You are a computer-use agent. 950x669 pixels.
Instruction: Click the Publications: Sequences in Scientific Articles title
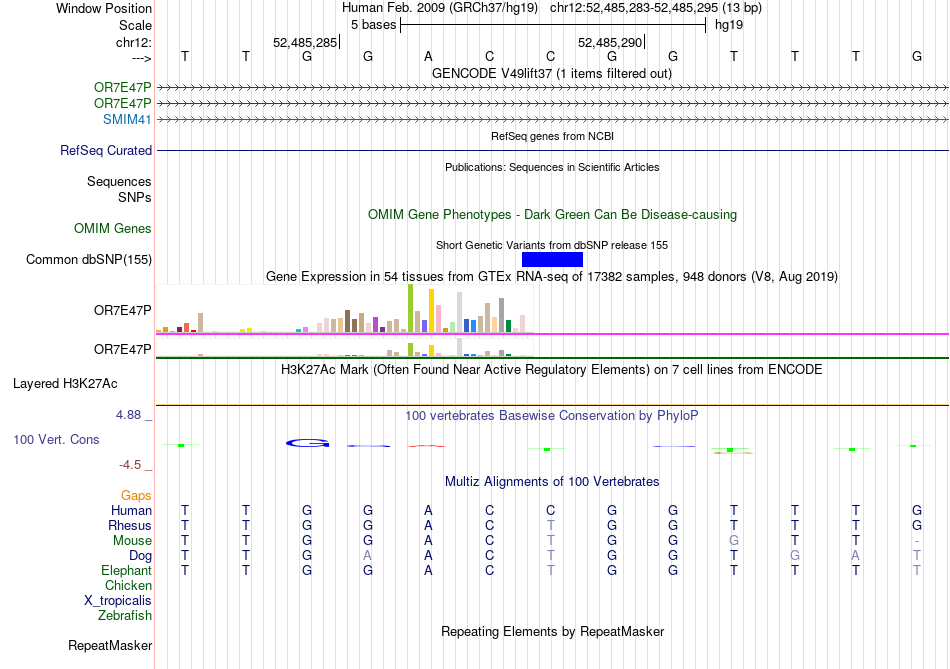tap(552, 167)
